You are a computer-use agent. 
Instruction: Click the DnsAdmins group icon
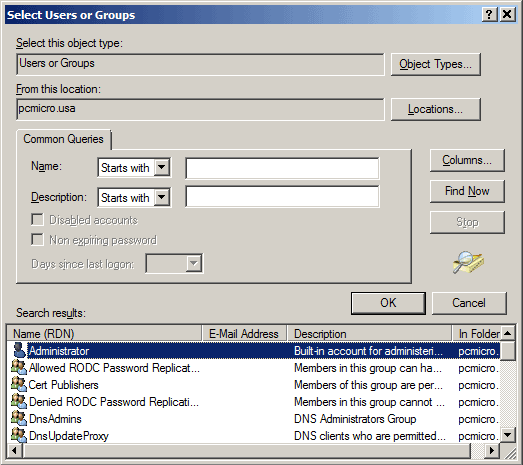coord(19,419)
